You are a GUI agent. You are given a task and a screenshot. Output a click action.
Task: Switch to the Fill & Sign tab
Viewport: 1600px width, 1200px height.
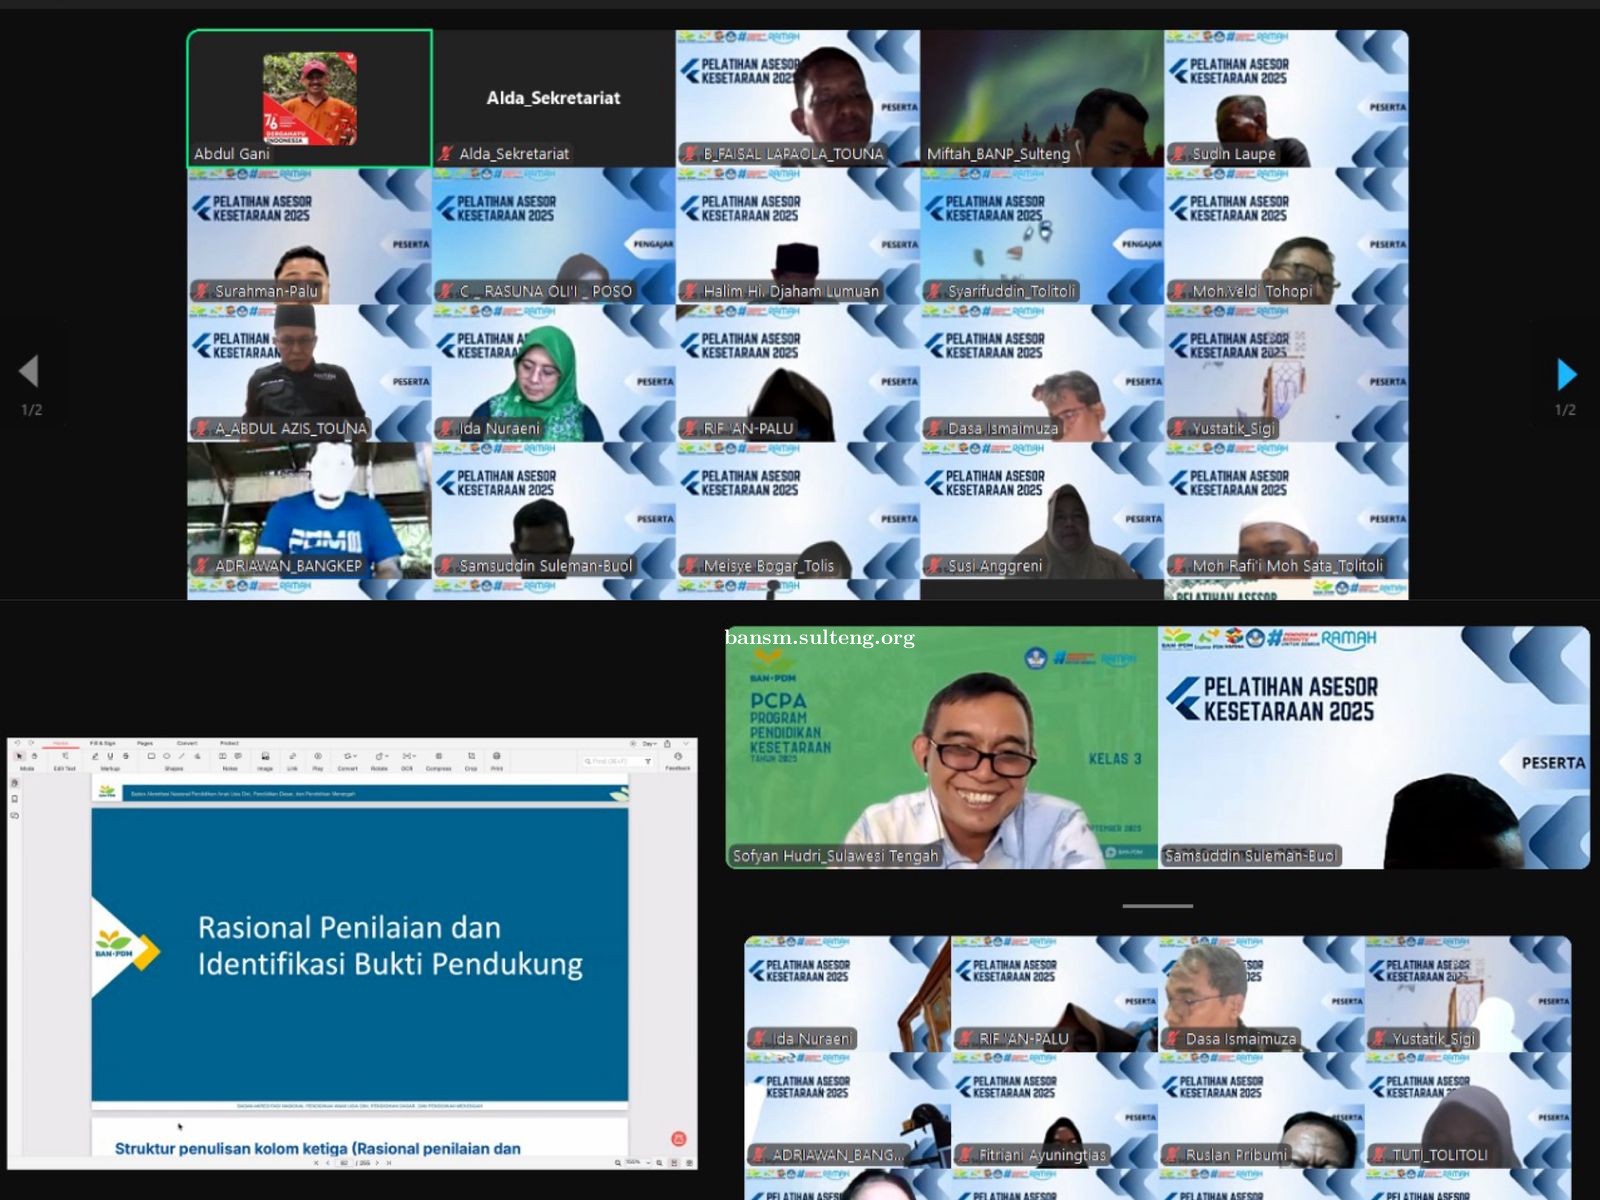[102, 743]
